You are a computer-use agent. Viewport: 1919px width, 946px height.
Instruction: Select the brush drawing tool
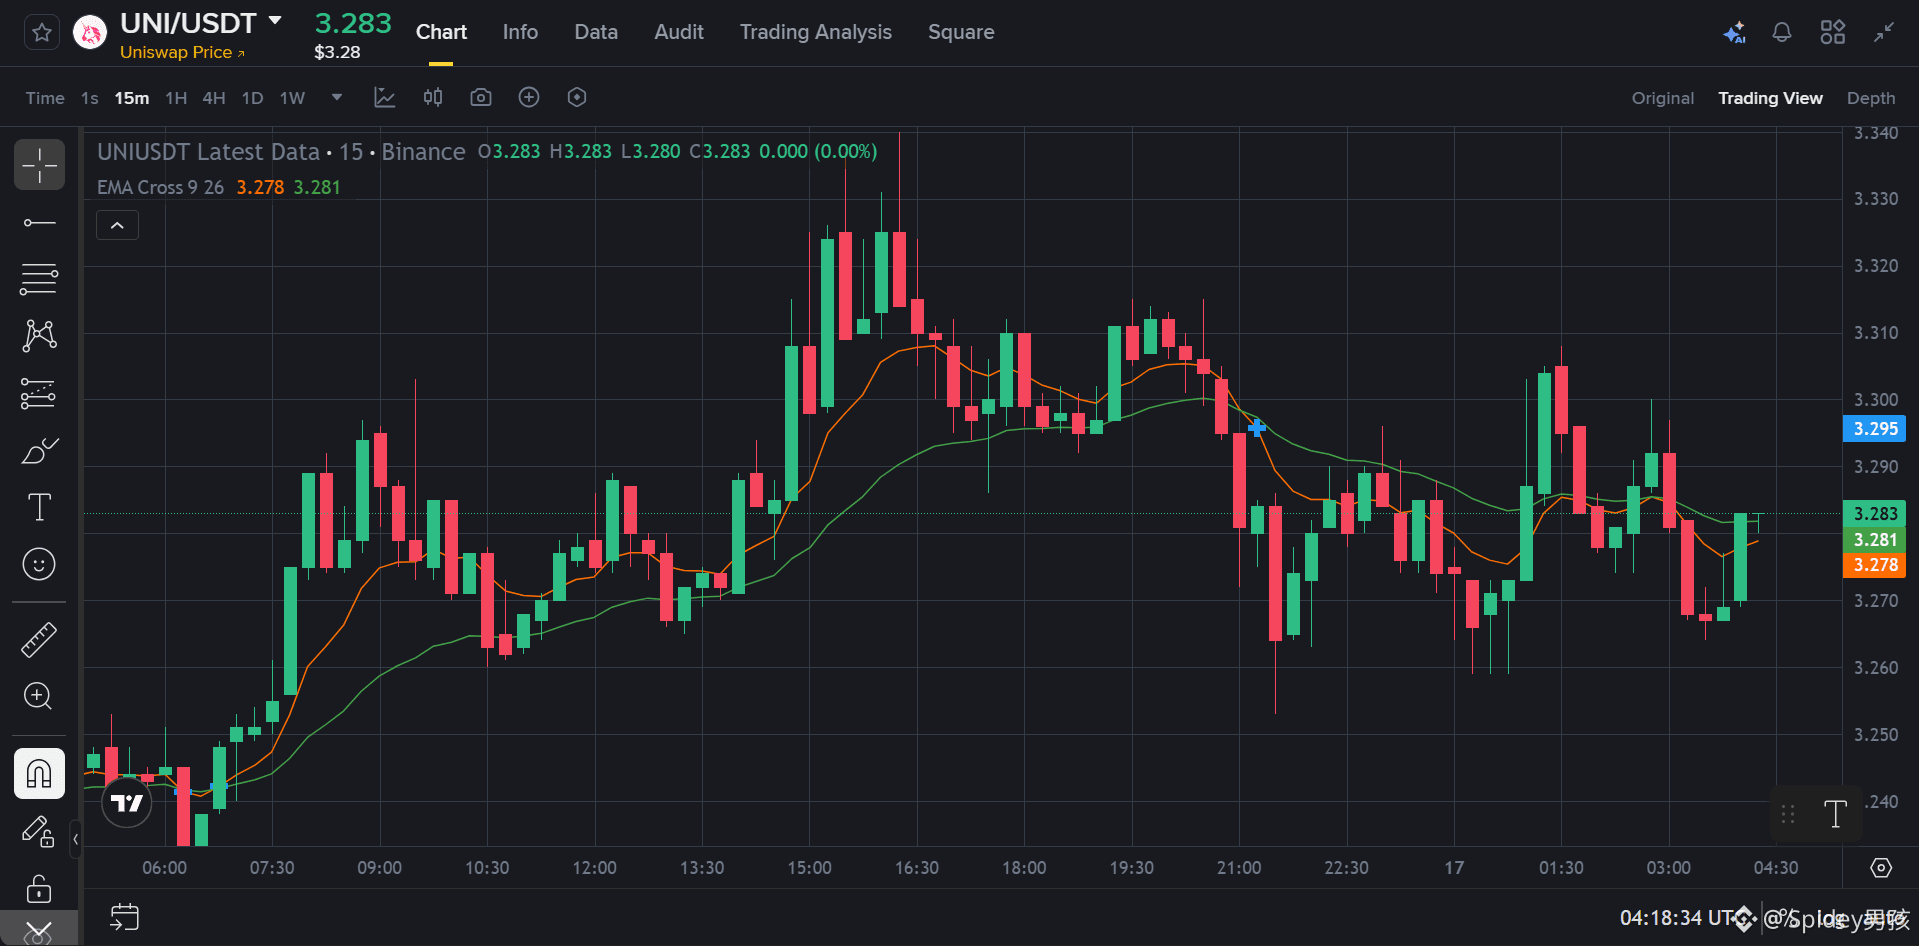39,451
